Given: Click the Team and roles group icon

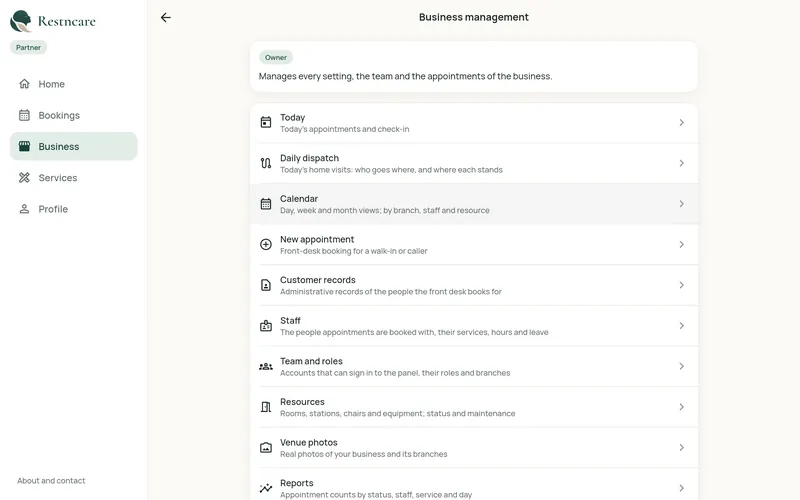Looking at the screenshot, I should point(266,366).
